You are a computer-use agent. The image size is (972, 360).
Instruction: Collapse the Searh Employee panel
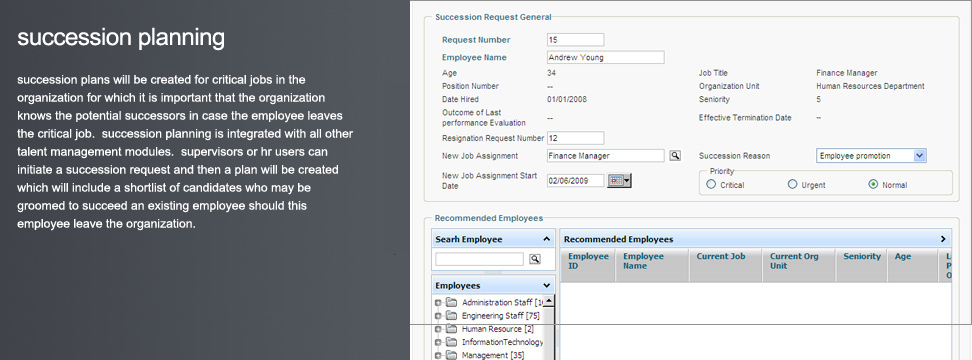pos(546,239)
